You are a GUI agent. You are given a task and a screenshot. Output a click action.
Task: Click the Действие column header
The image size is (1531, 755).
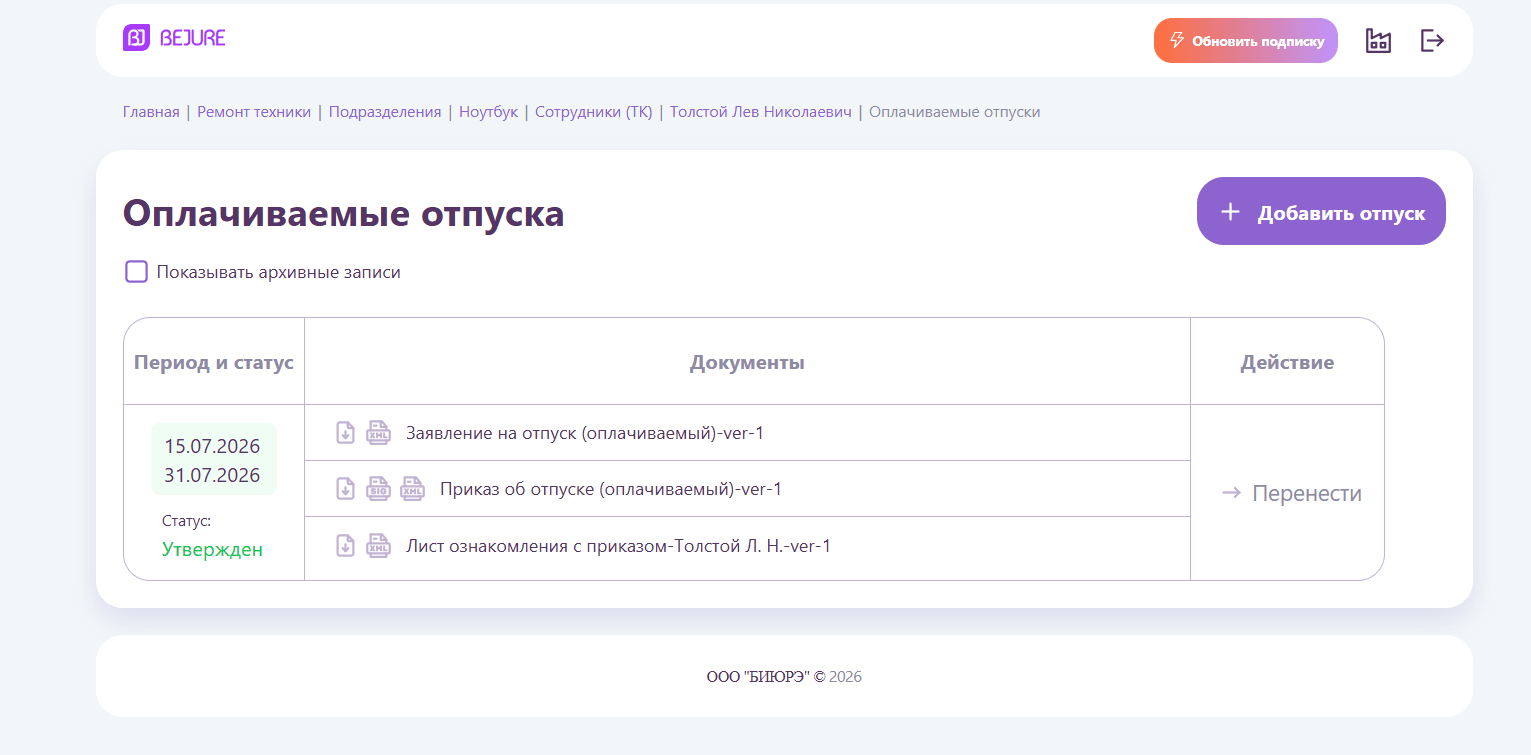(1287, 362)
